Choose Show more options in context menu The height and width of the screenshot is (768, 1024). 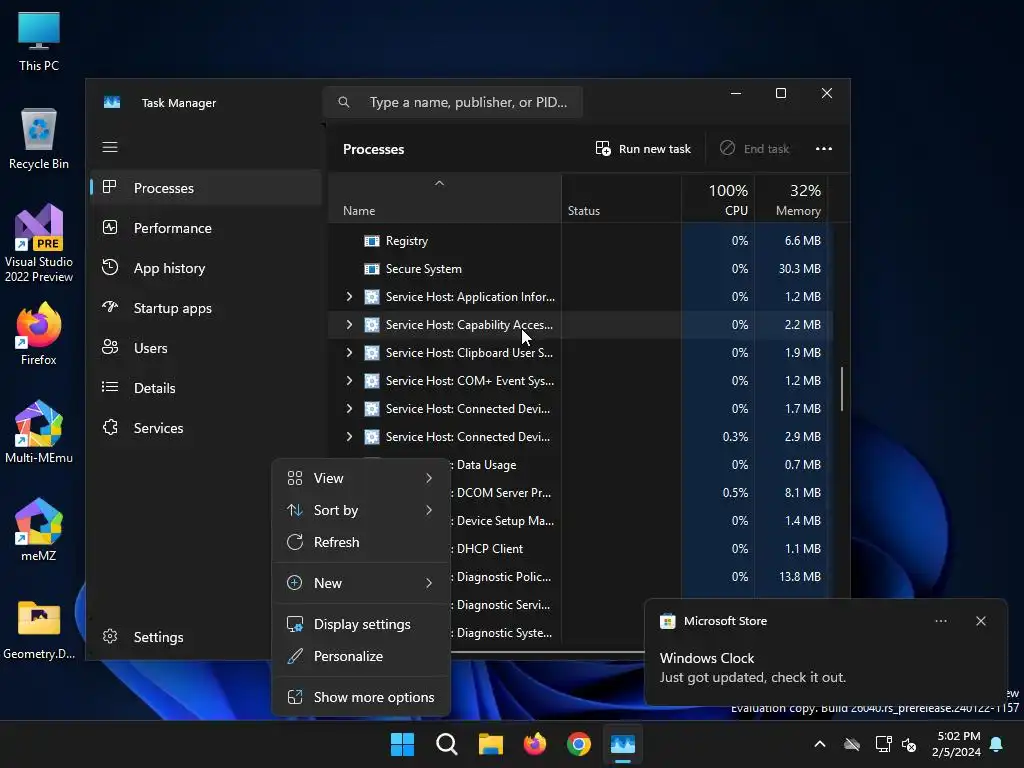361,697
